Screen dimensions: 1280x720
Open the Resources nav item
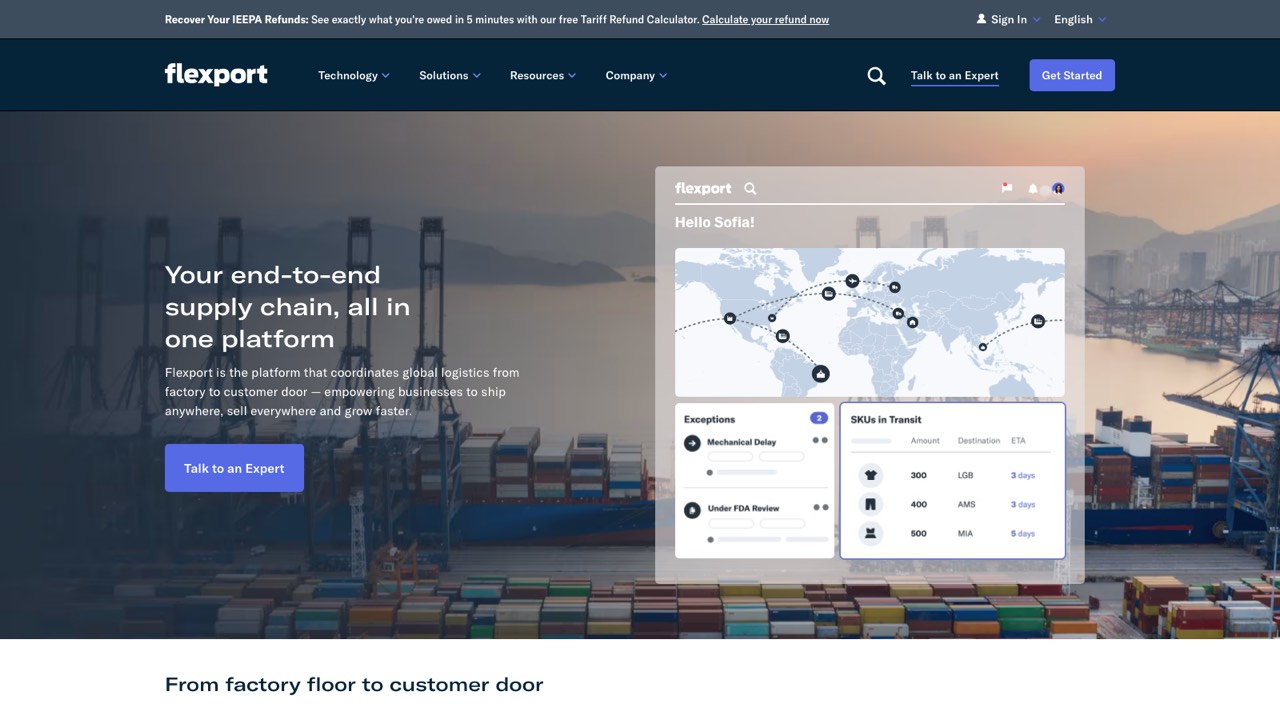click(x=537, y=75)
